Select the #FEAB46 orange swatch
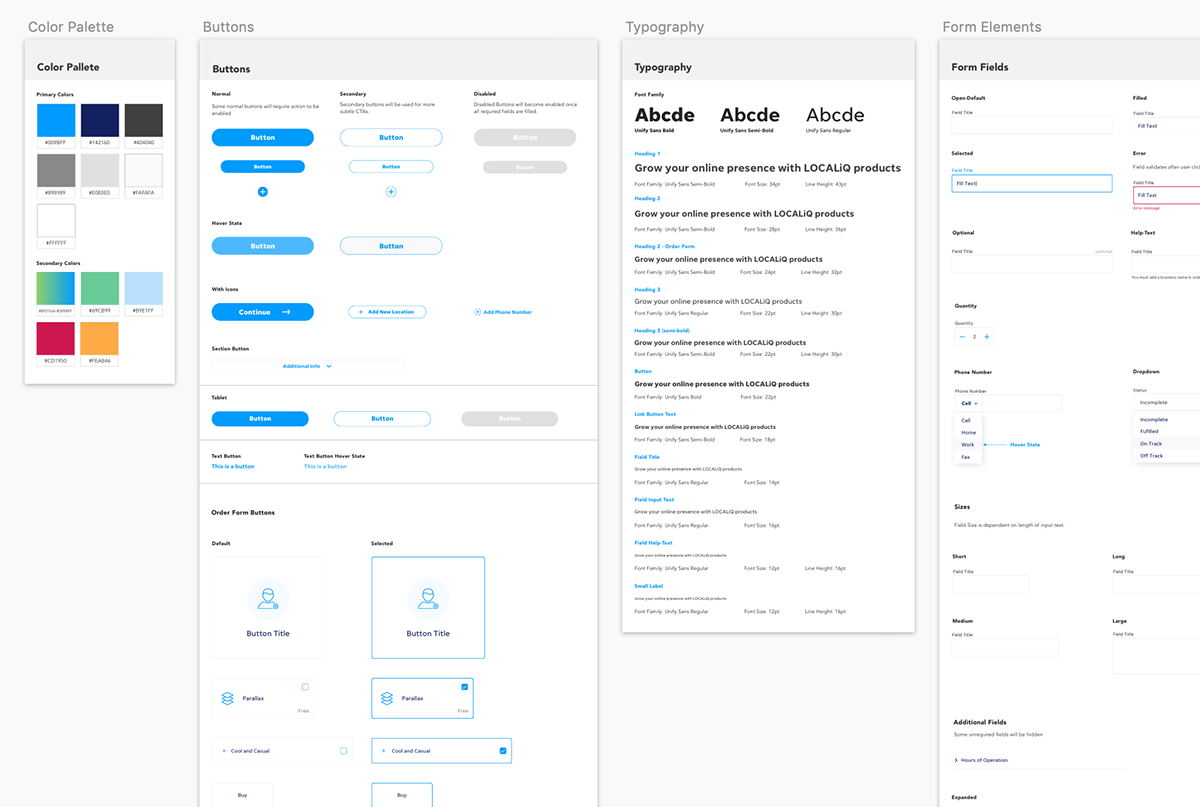1200x807 pixels. [100, 339]
